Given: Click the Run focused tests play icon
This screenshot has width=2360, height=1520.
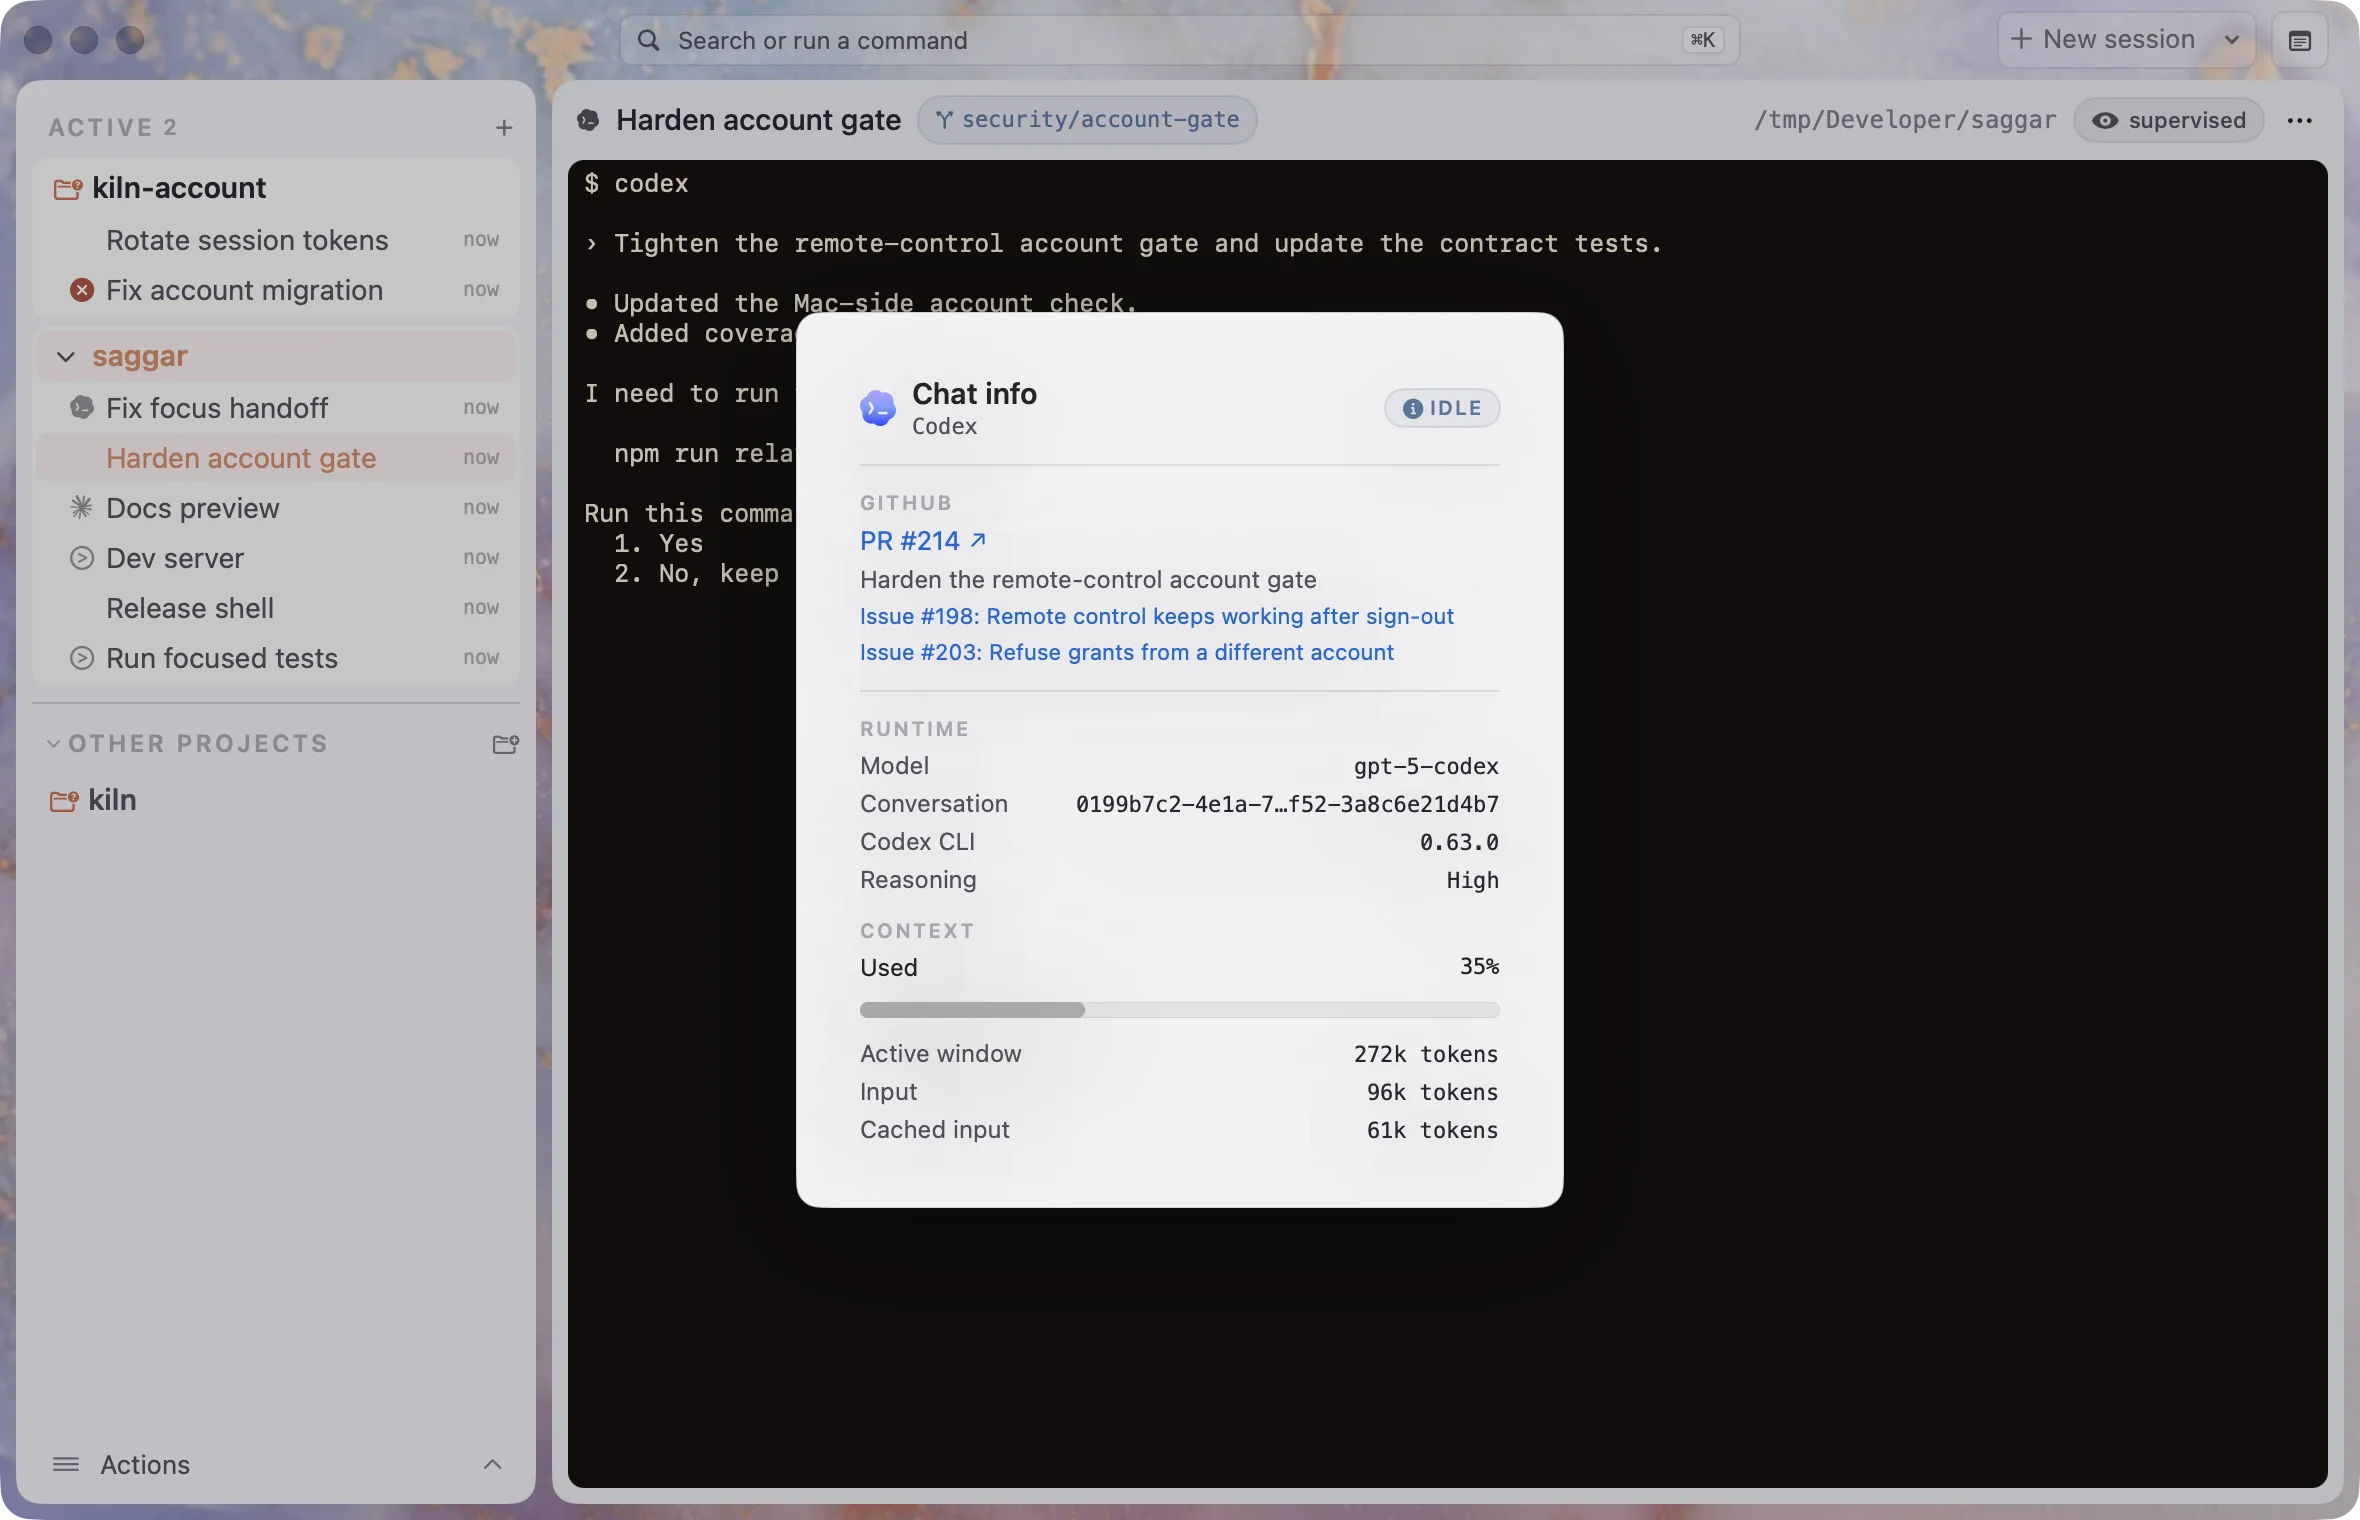Looking at the screenshot, I should pos(82,658).
